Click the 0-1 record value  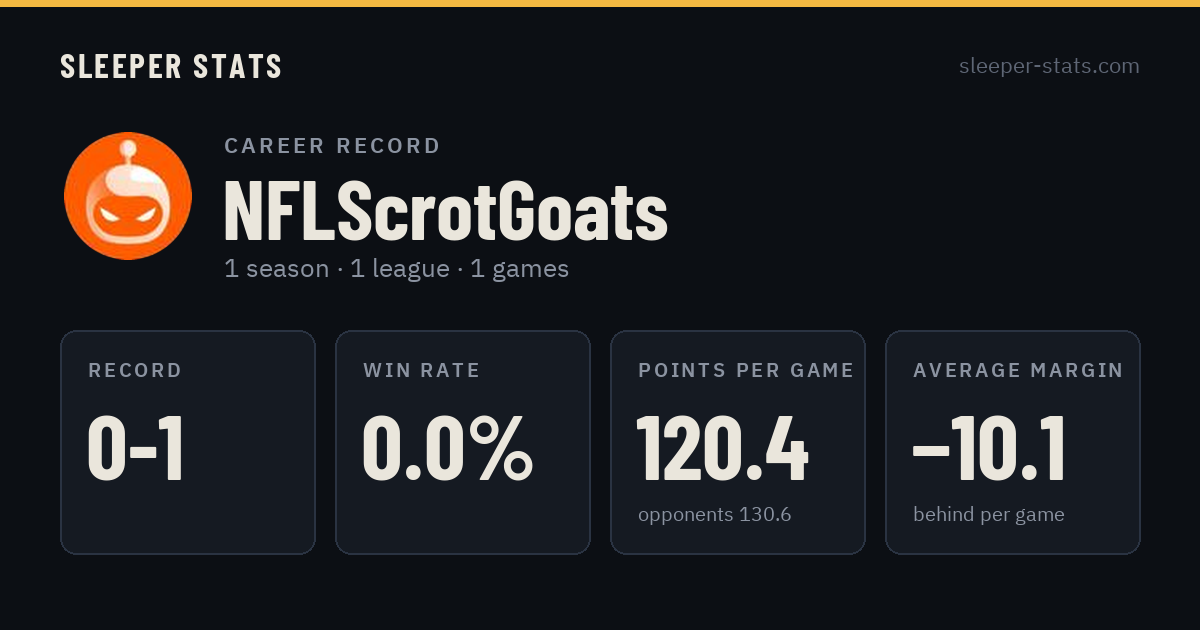(x=136, y=450)
